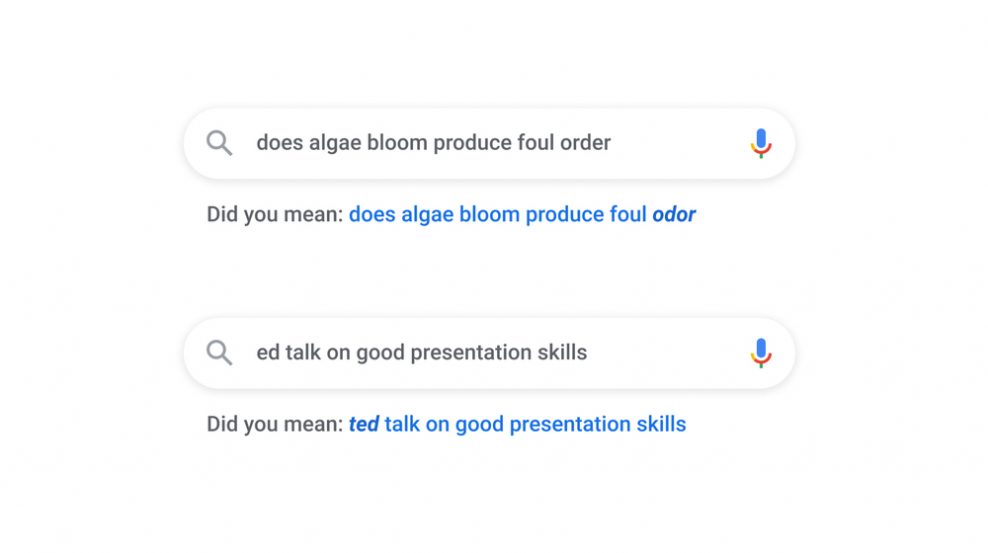Click the magnifier icon before 'does algae bloom'
The width and height of the screenshot is (988, 553).
point(219,143)
